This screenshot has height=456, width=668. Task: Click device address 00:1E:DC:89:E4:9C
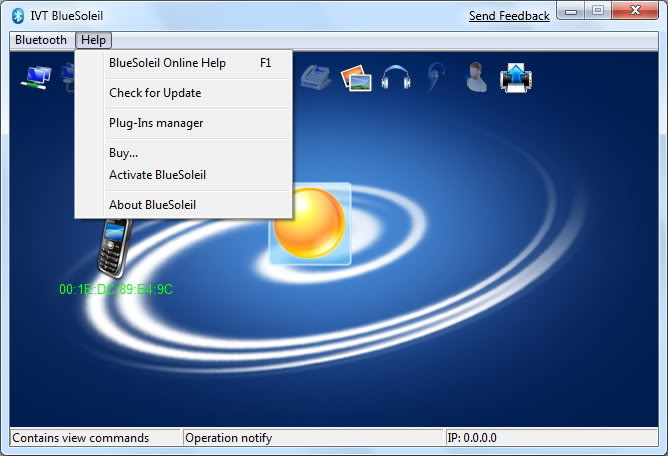(115, 289)
